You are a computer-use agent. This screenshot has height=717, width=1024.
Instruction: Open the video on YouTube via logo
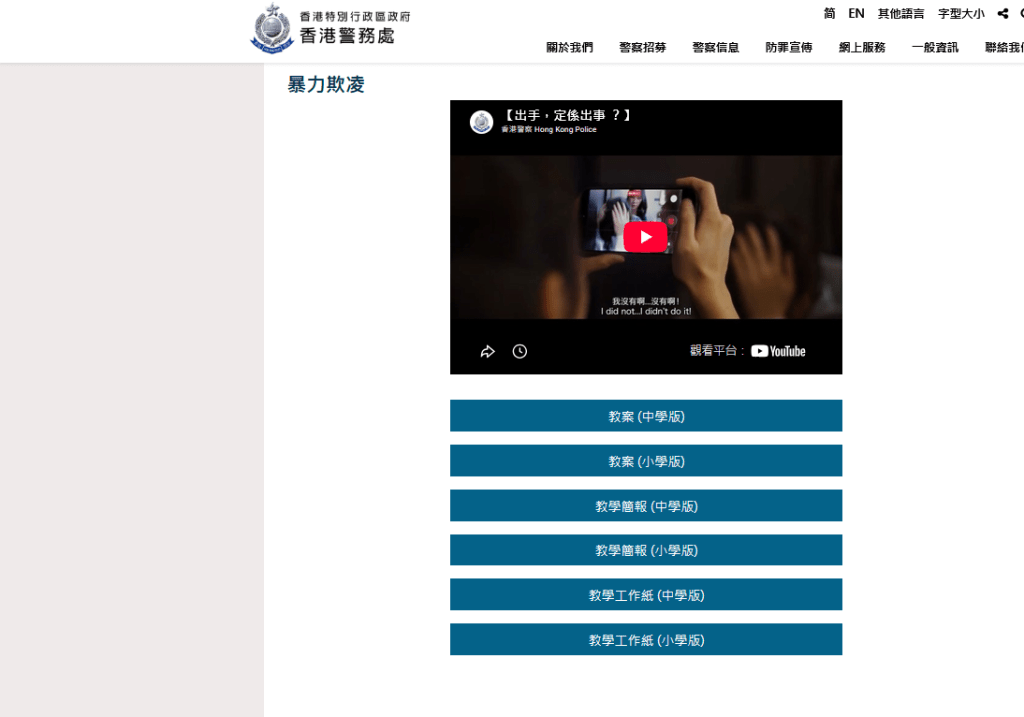pos(778,351)
